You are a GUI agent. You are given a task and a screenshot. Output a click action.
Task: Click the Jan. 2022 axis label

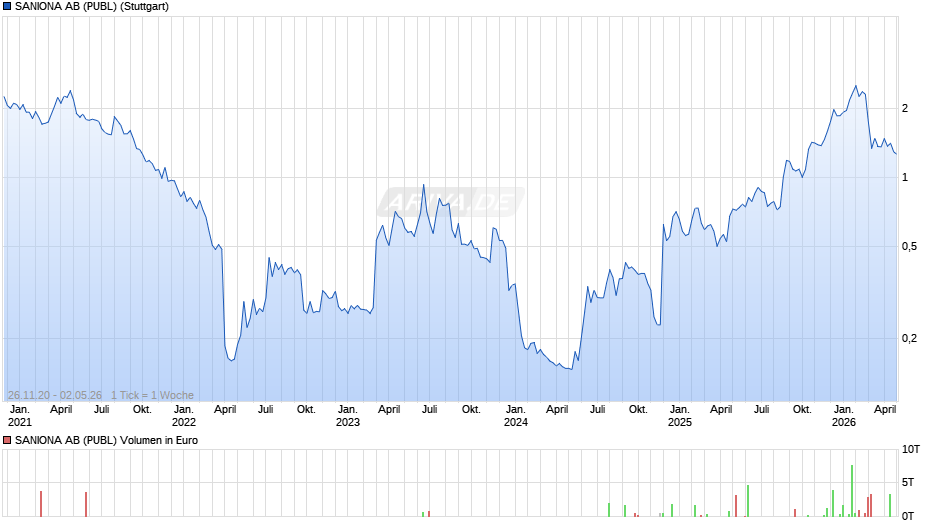pyautogui.click(x=183, y=416)
